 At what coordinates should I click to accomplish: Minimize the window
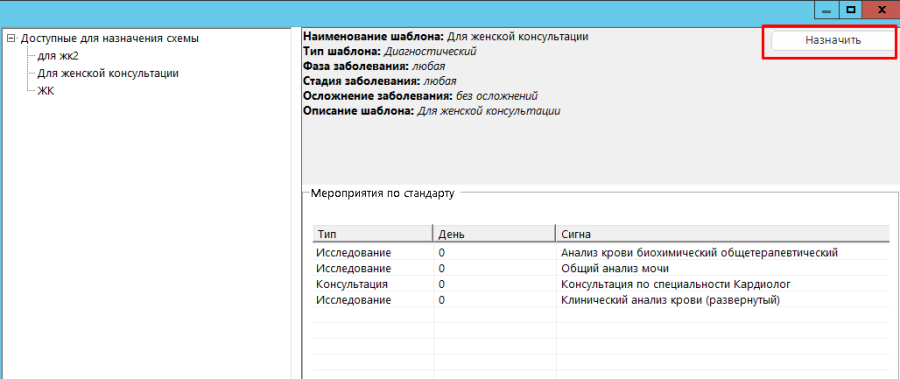(x=827, y=10)
